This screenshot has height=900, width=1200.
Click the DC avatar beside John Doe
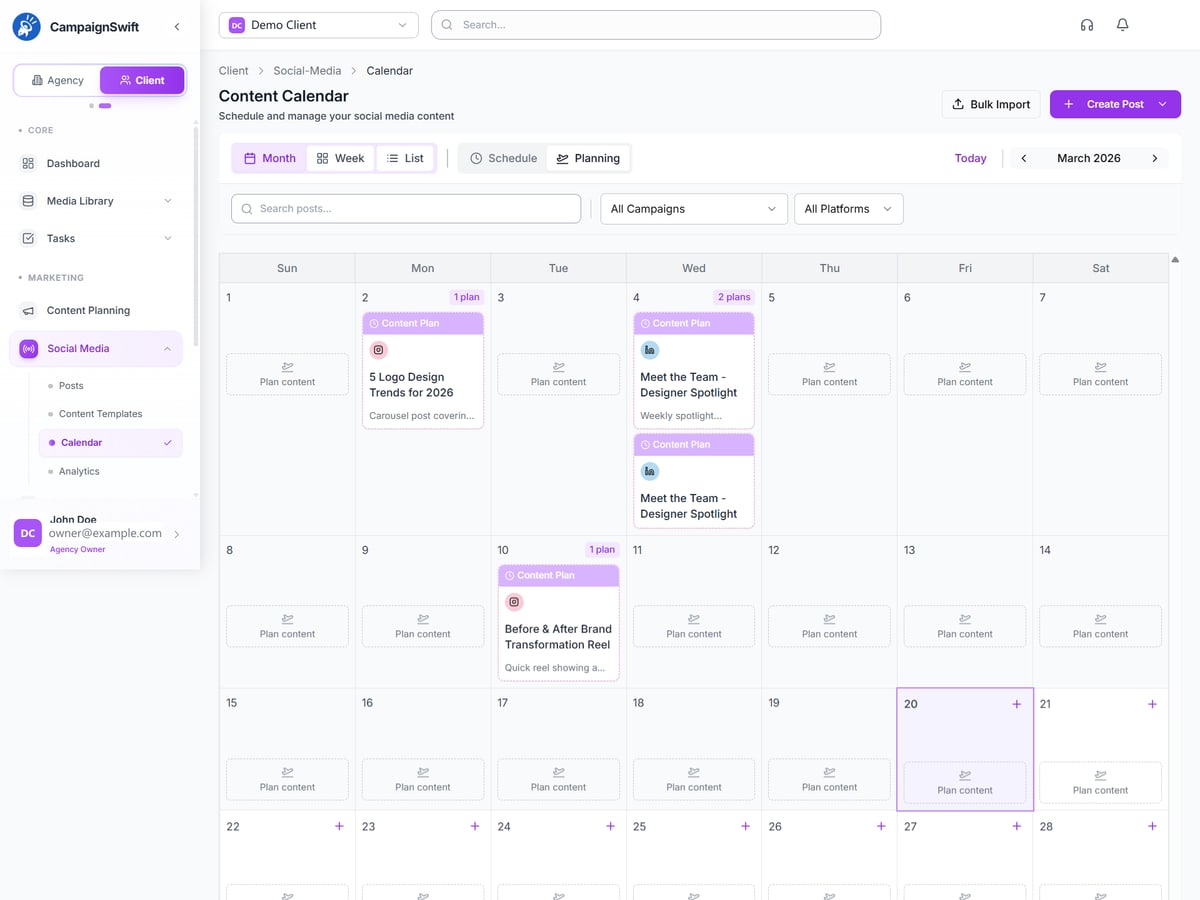28,533
